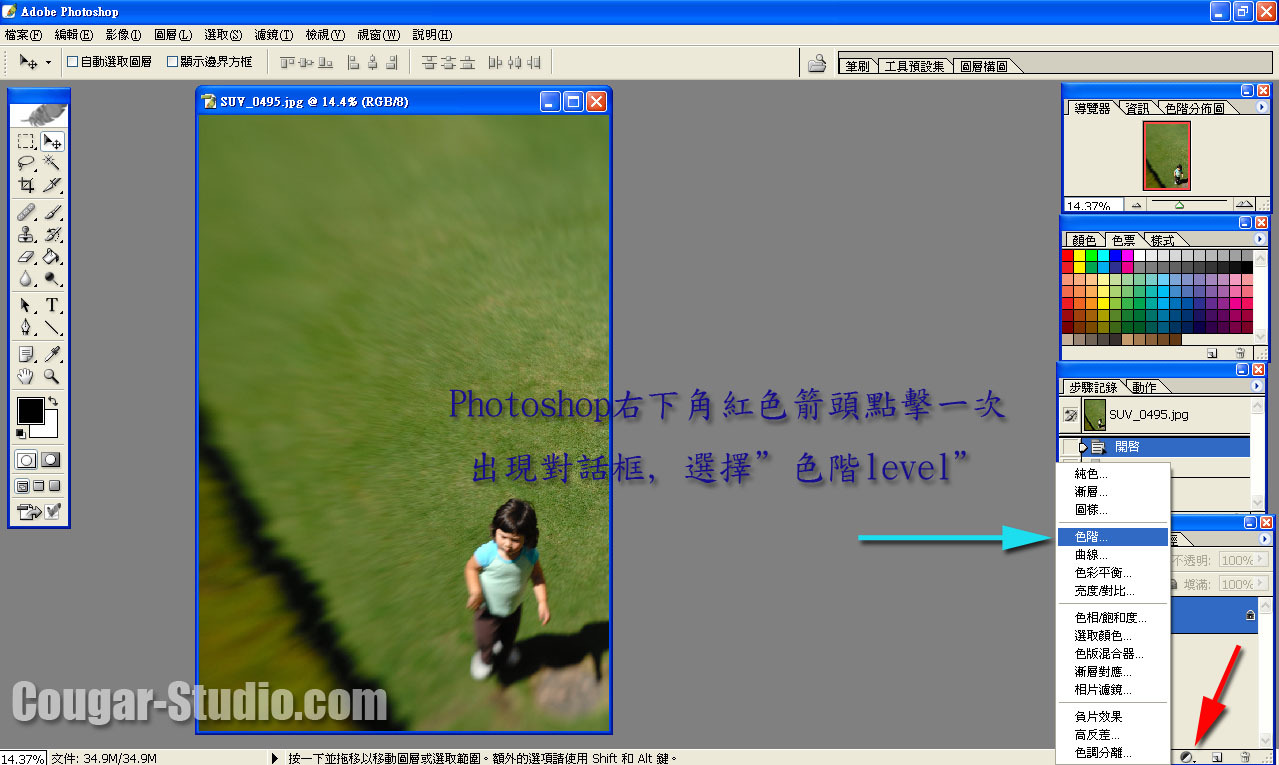Choose 色階 from adjustment layer menu
The width and height of the screenshot is (1279, 765).
[1112, 537]
